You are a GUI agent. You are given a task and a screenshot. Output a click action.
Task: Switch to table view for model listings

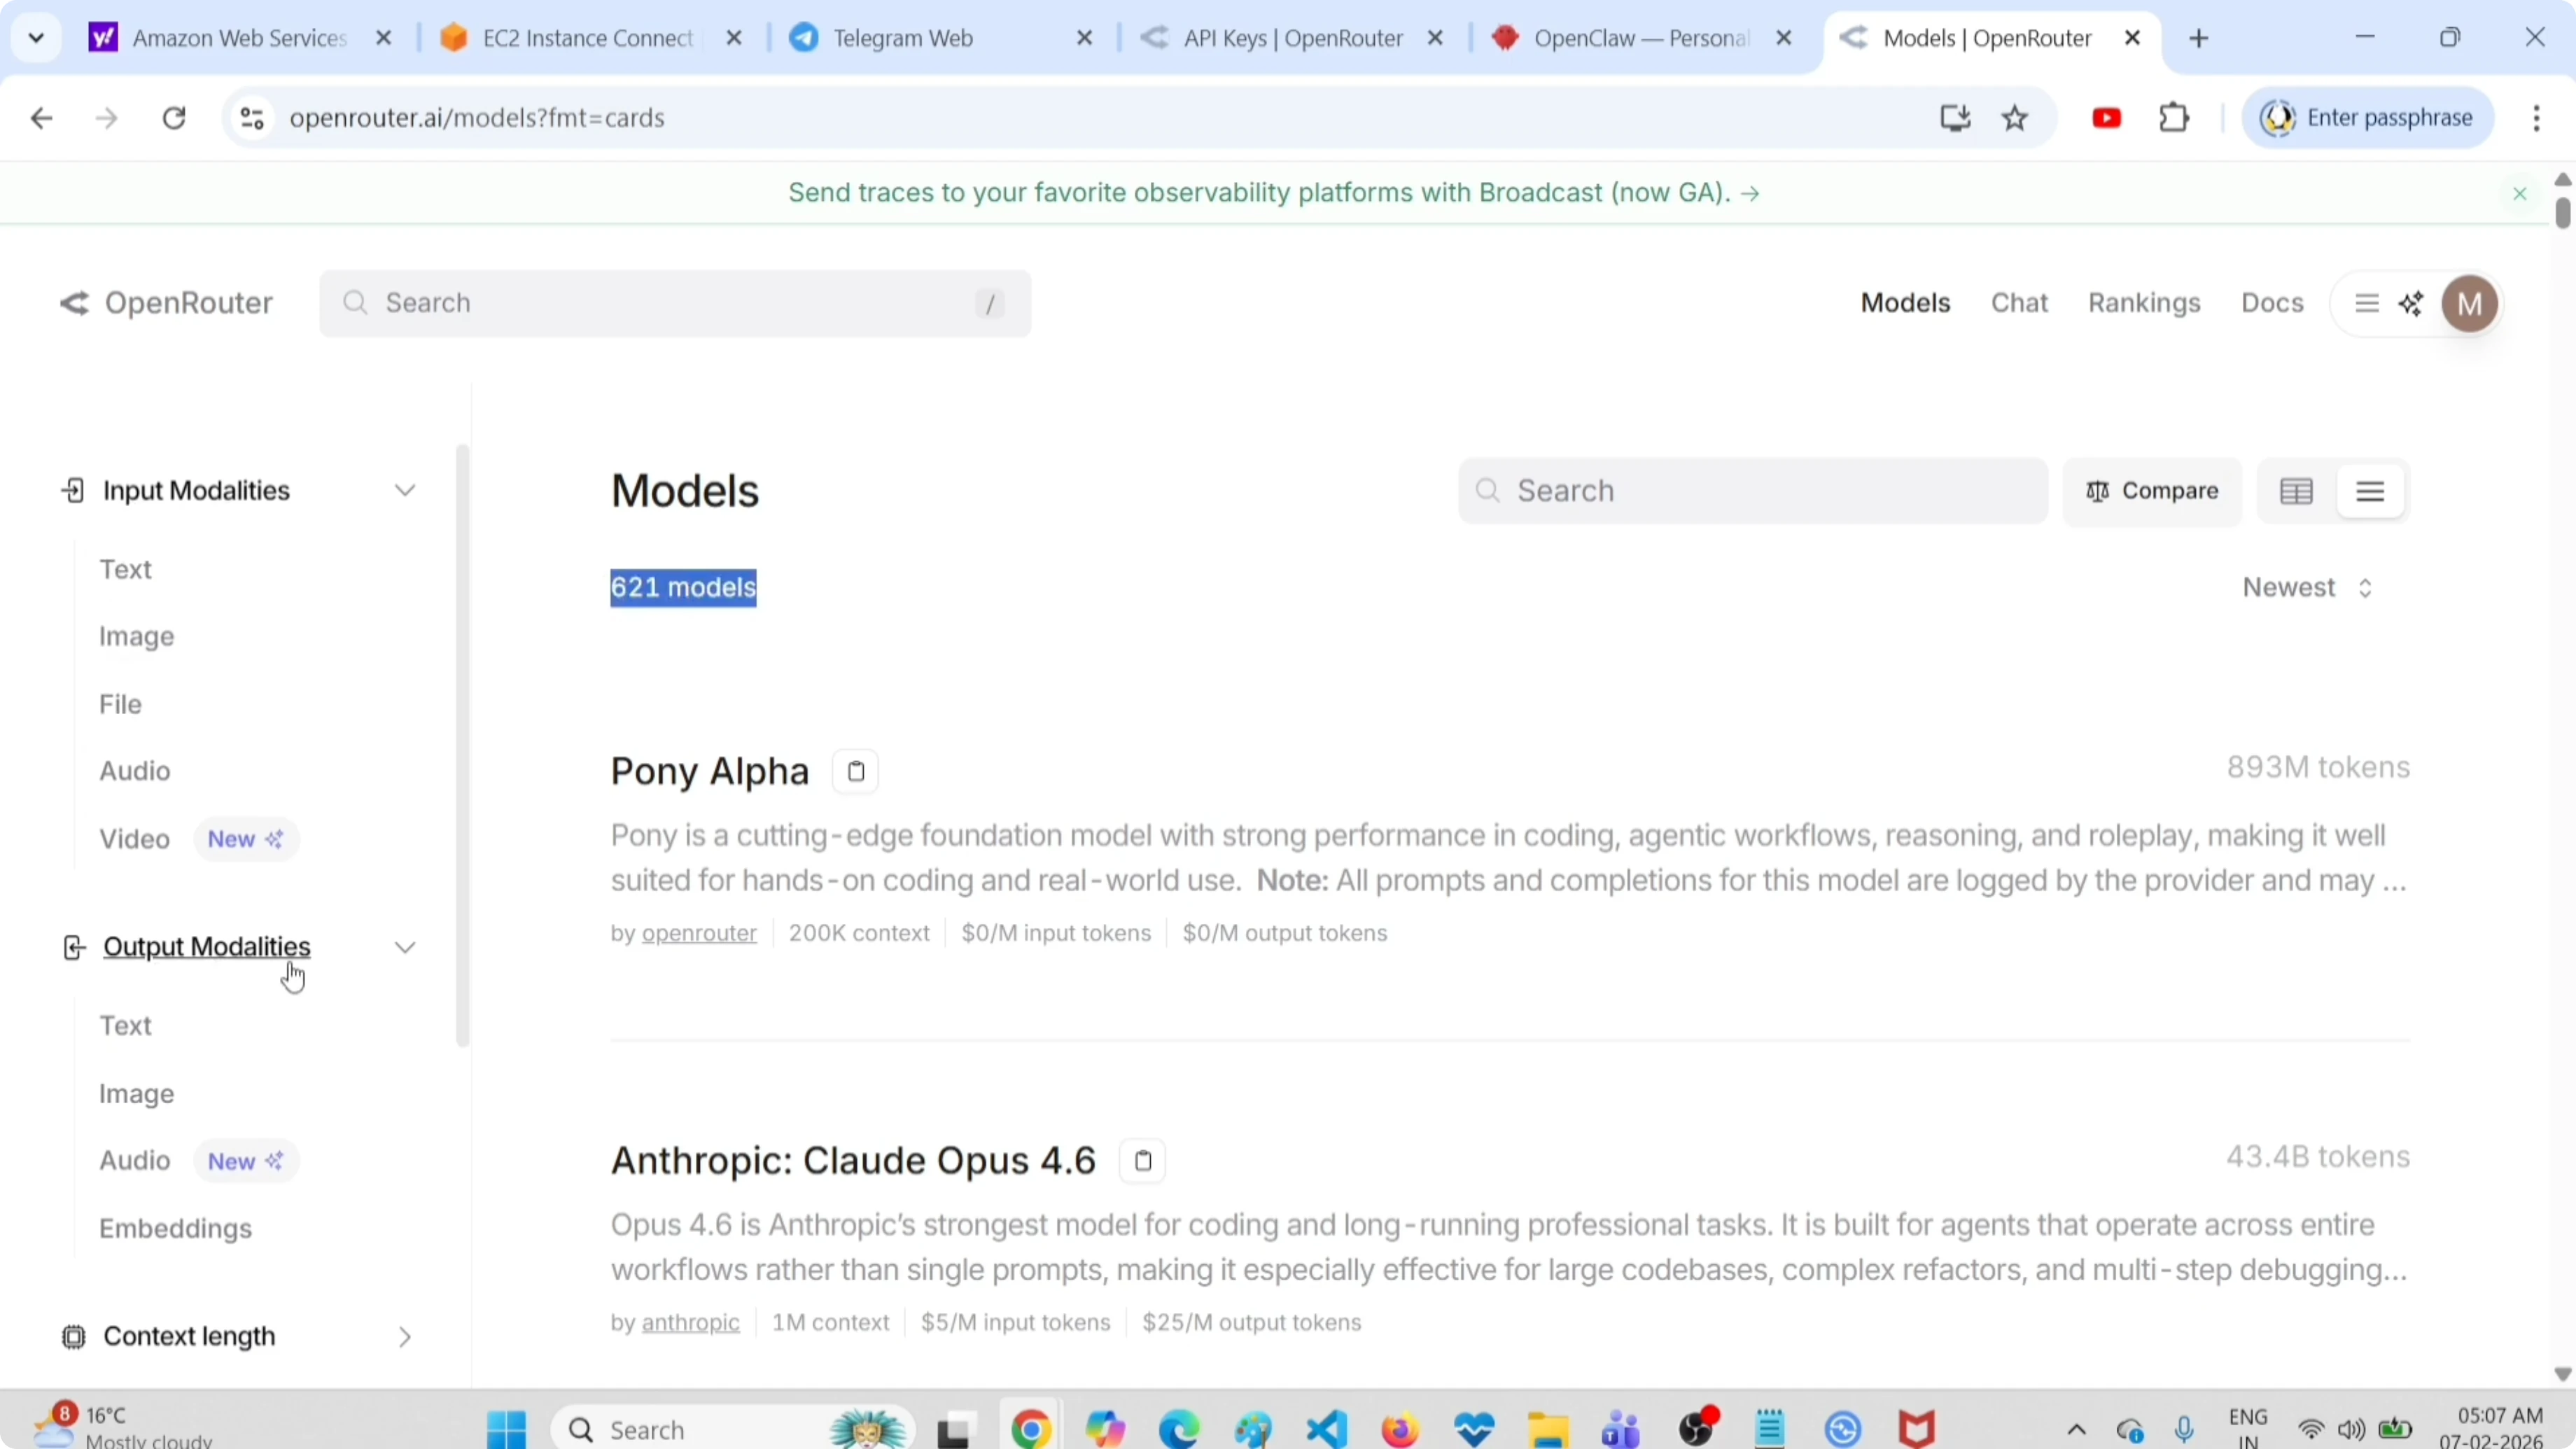pos(2296,491)
